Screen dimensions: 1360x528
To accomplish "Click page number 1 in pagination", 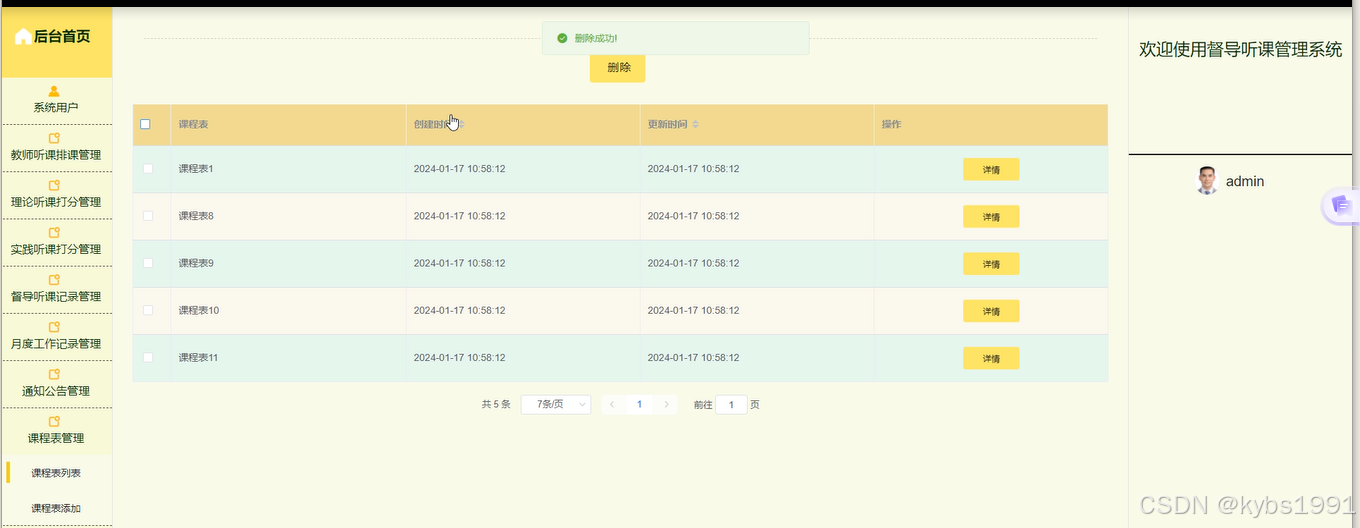I will [639, 404].
